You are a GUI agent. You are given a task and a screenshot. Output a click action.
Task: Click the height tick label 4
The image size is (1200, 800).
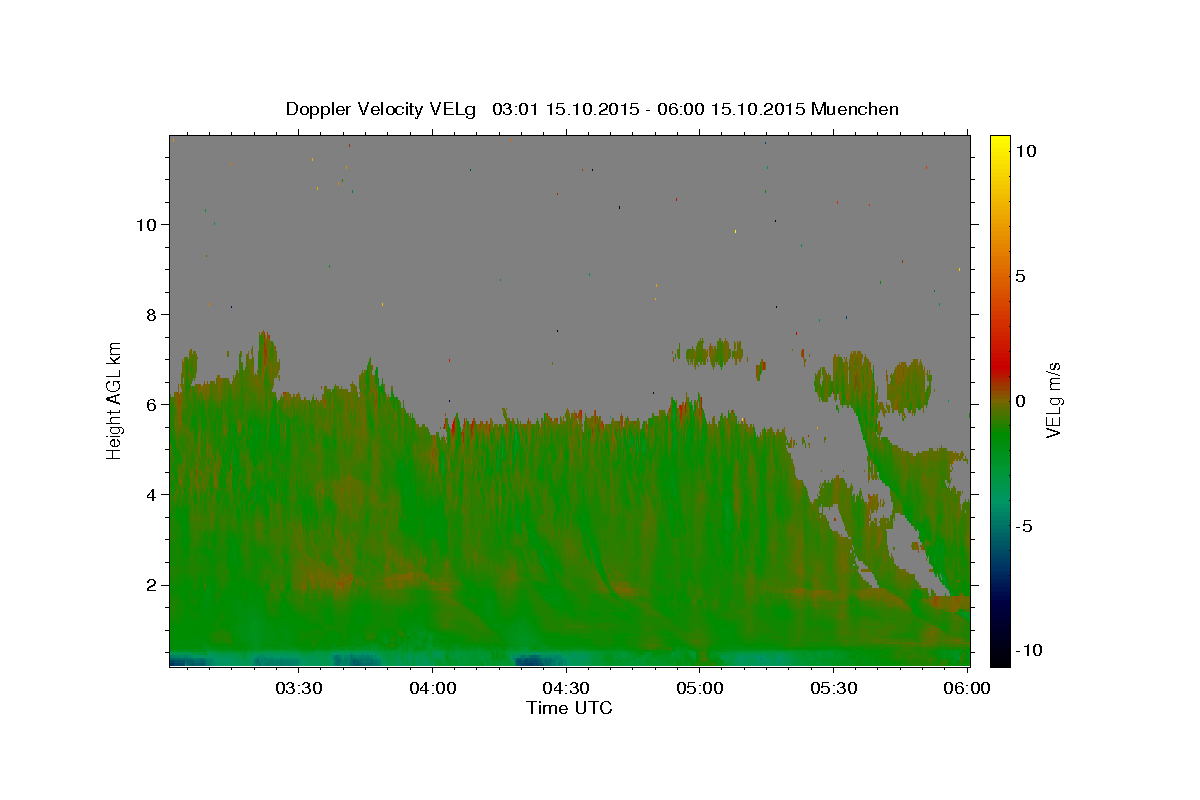pyautogui.click(x=151, y=495)
